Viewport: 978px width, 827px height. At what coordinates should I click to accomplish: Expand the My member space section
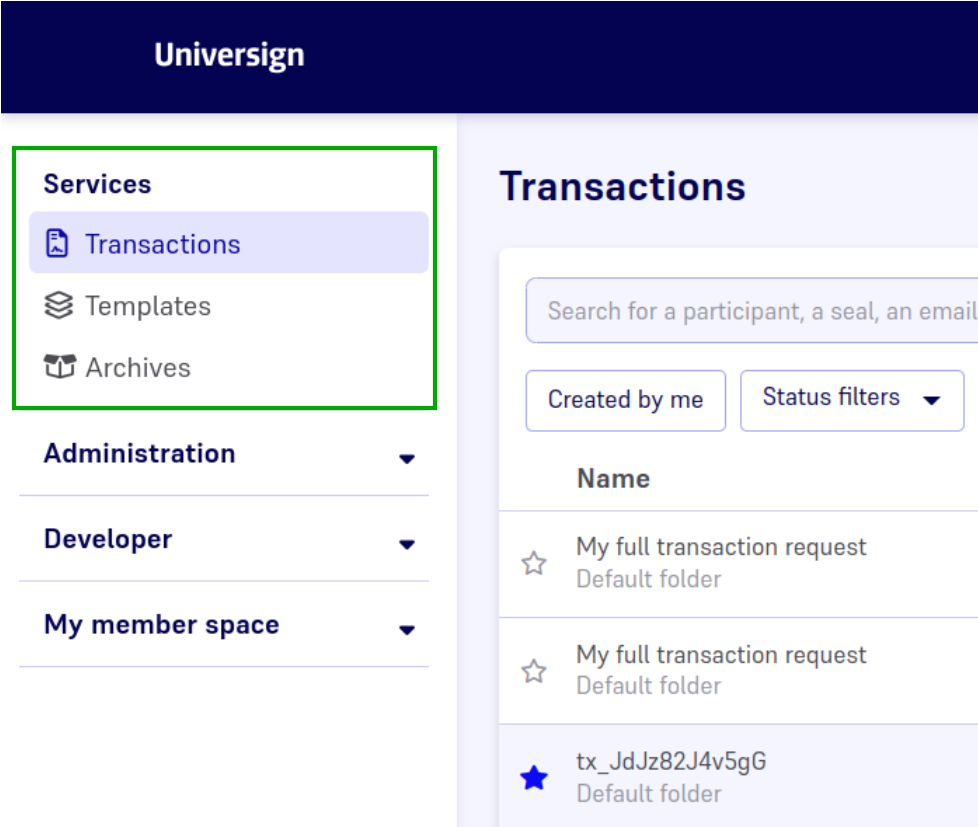tap(406, 630)
